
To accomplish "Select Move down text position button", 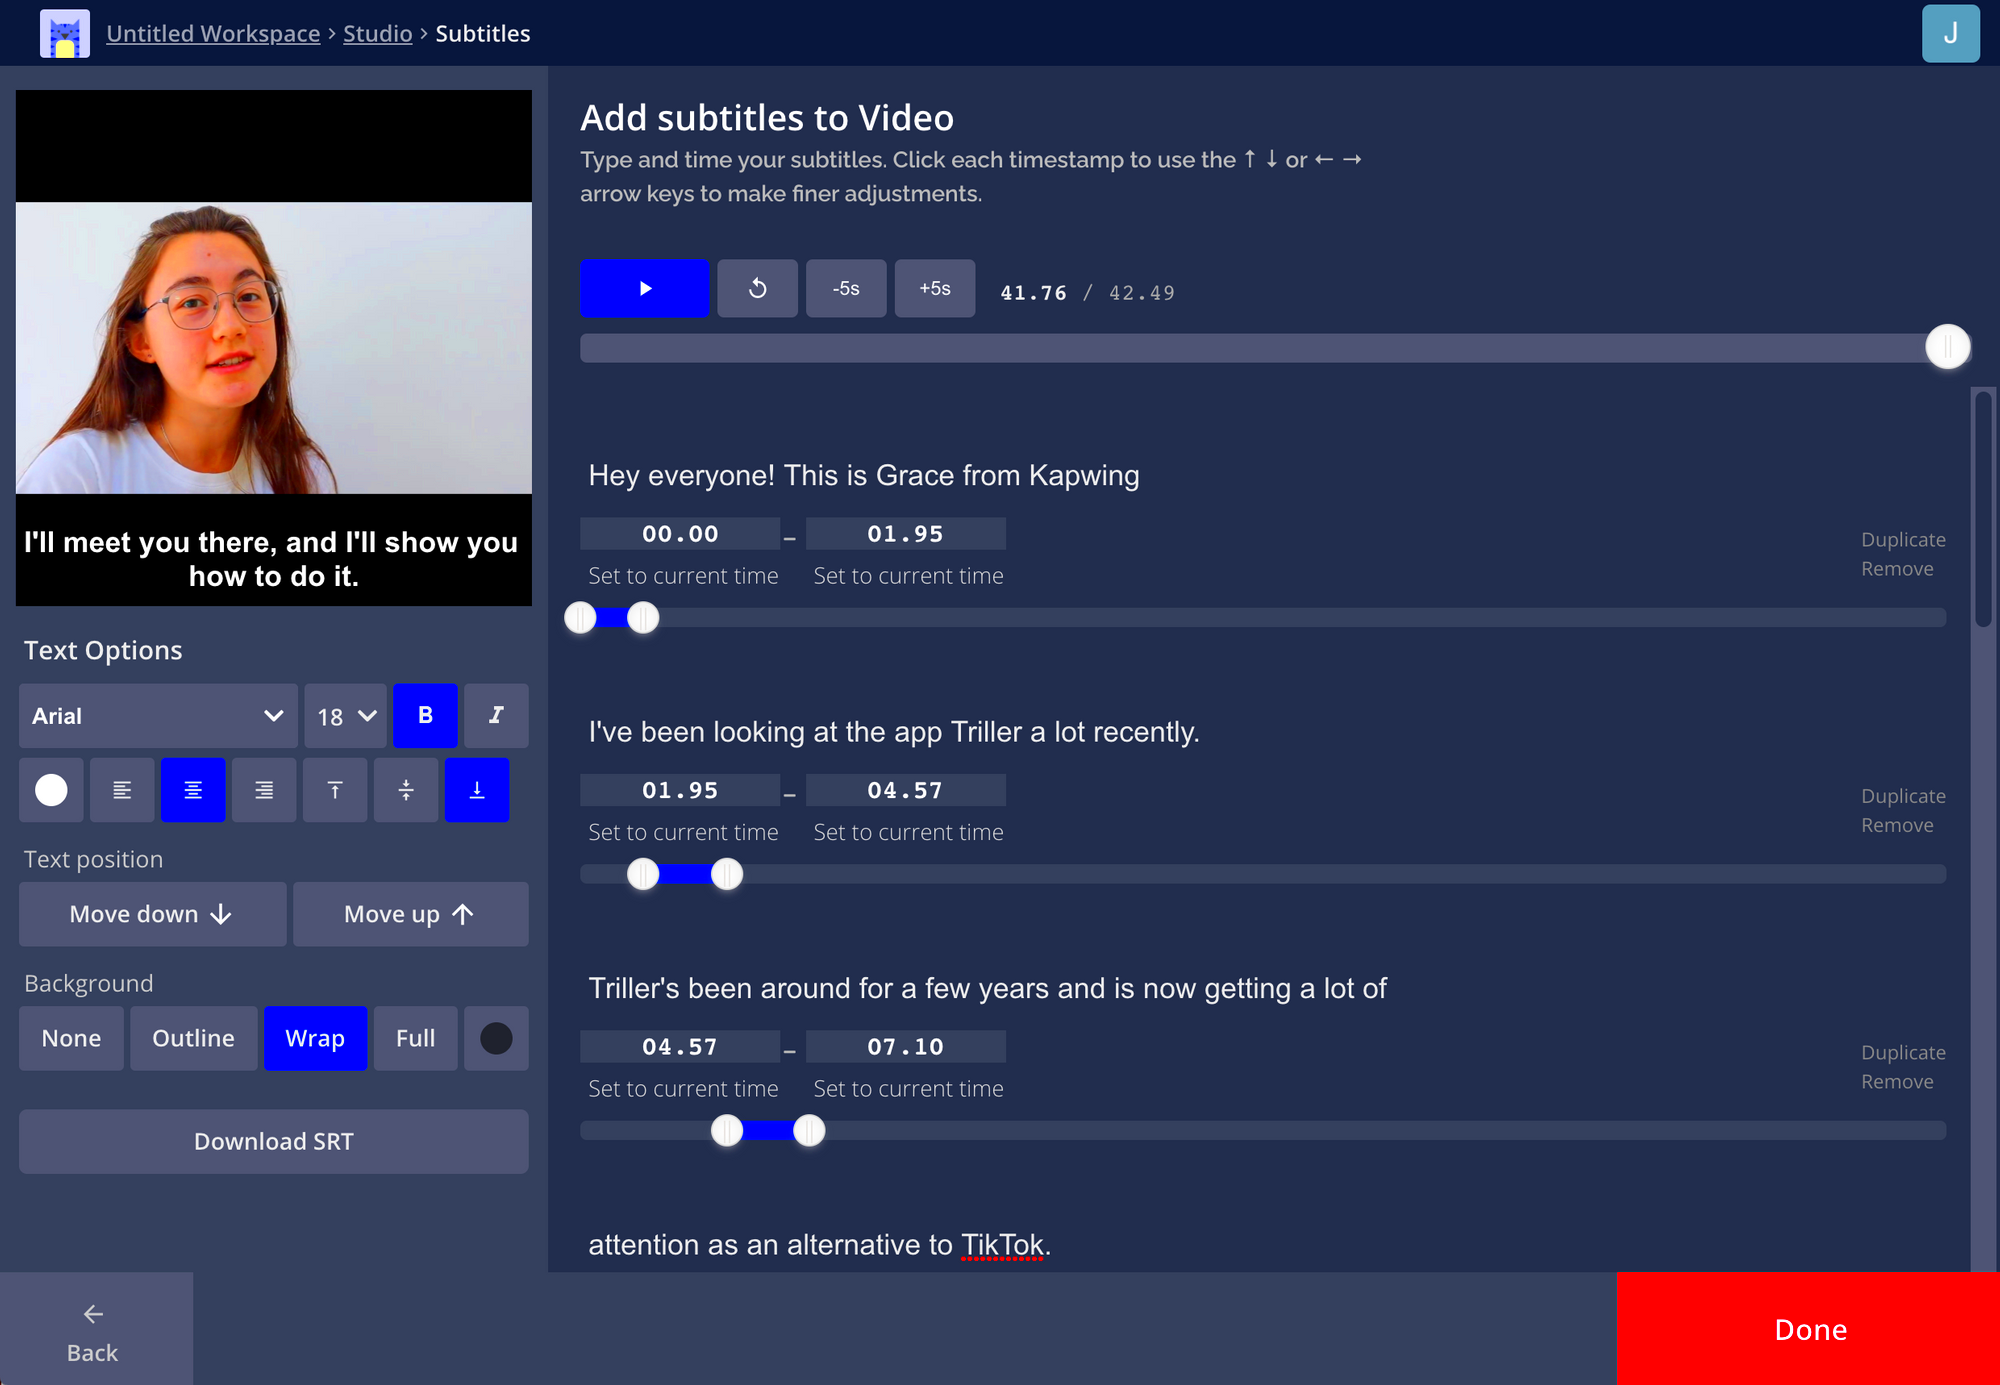I will [152, 914].
